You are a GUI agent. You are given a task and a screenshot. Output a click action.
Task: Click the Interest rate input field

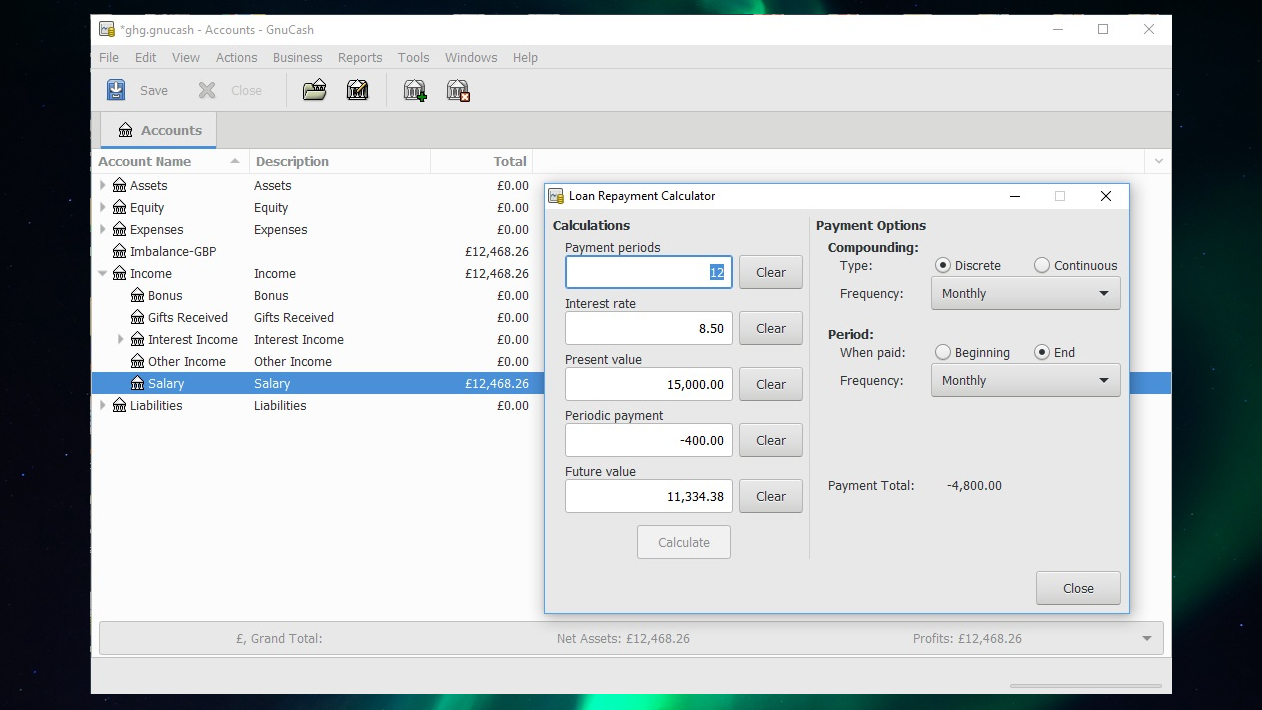(x=649, y=328)
